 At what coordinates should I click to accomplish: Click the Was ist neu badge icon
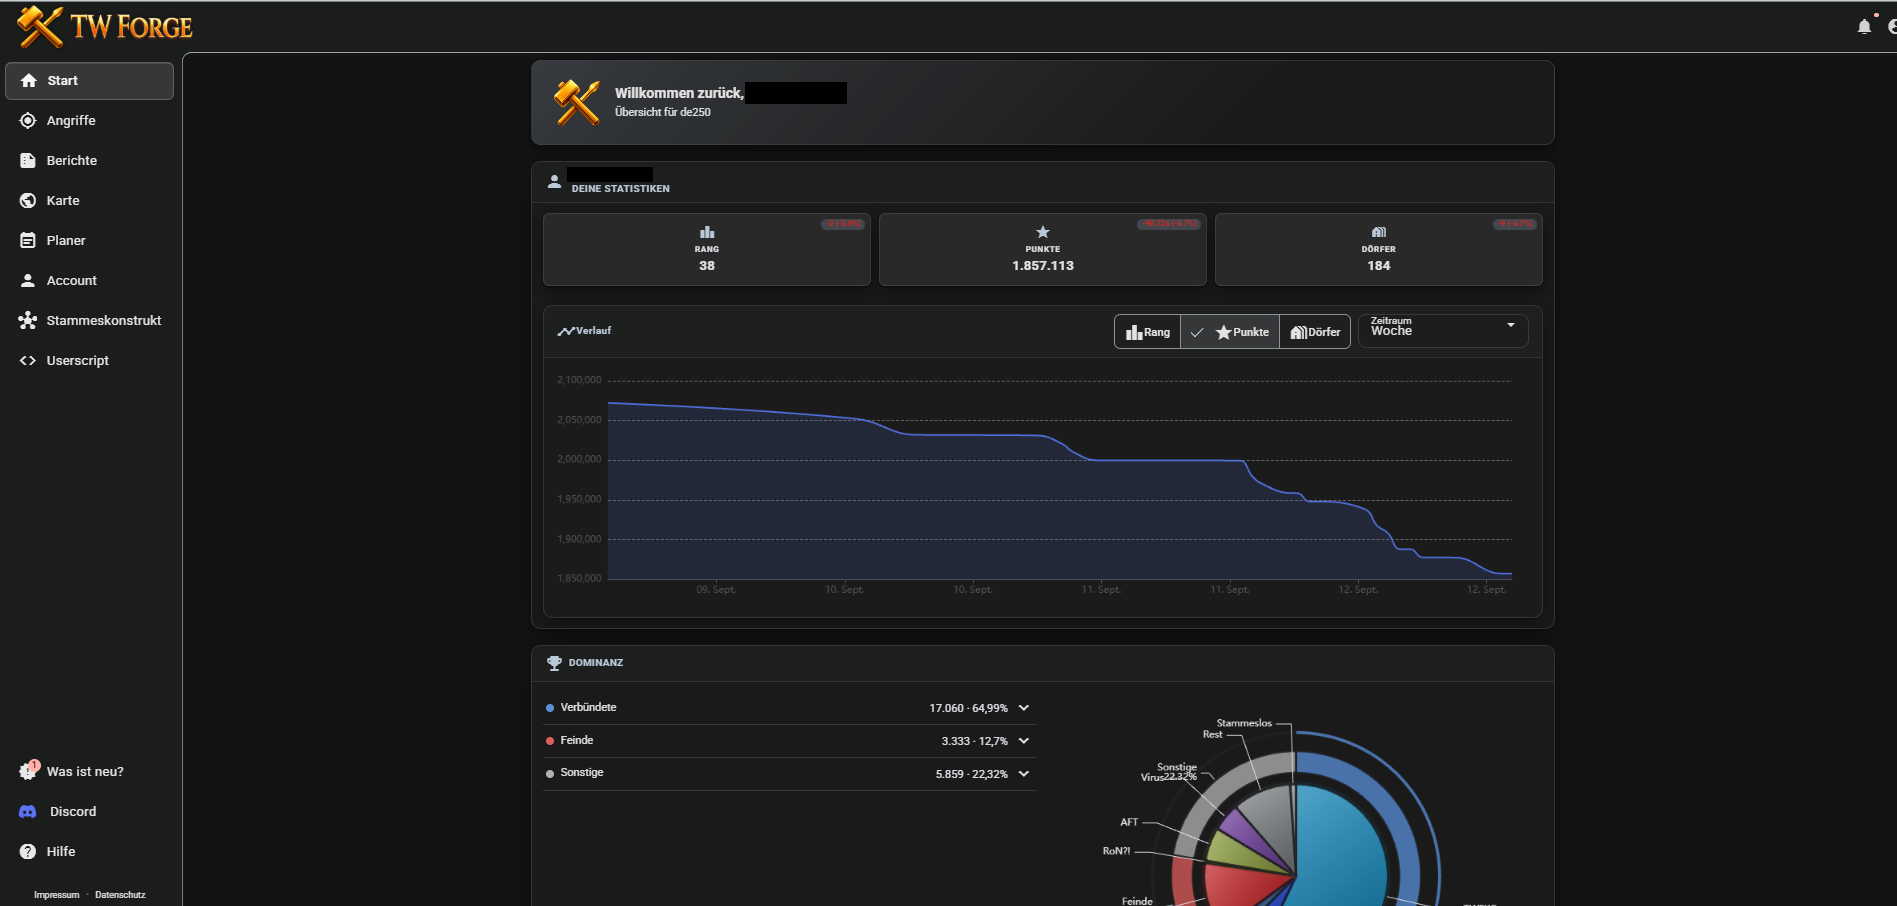pos(28,771)
